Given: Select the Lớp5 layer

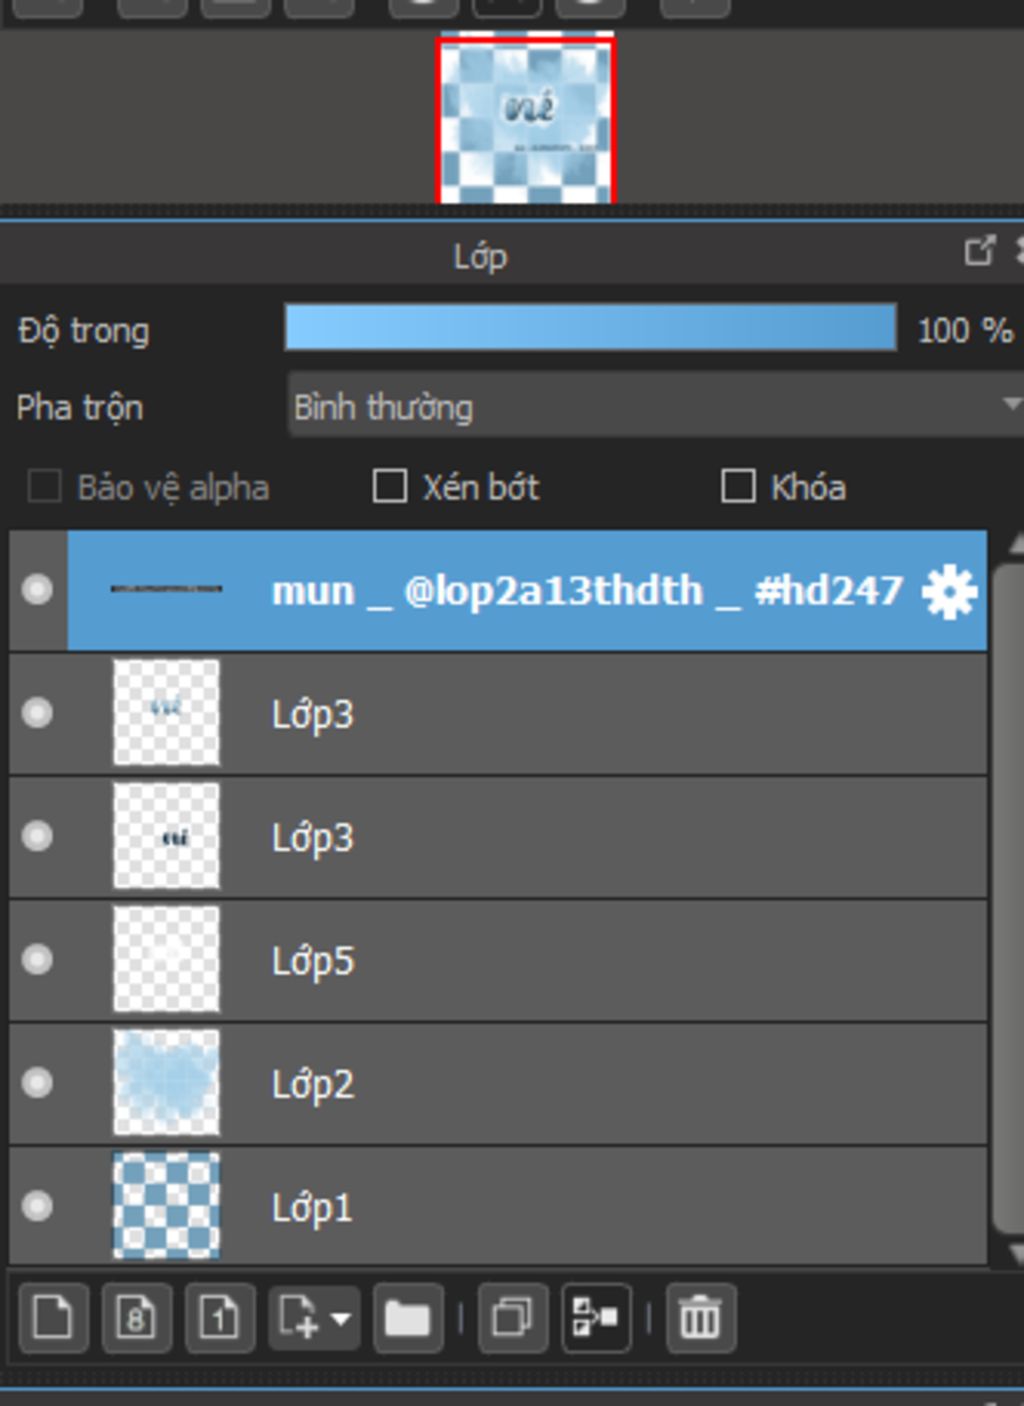Looking at the screenshot, I should click(x=498, y=960).
